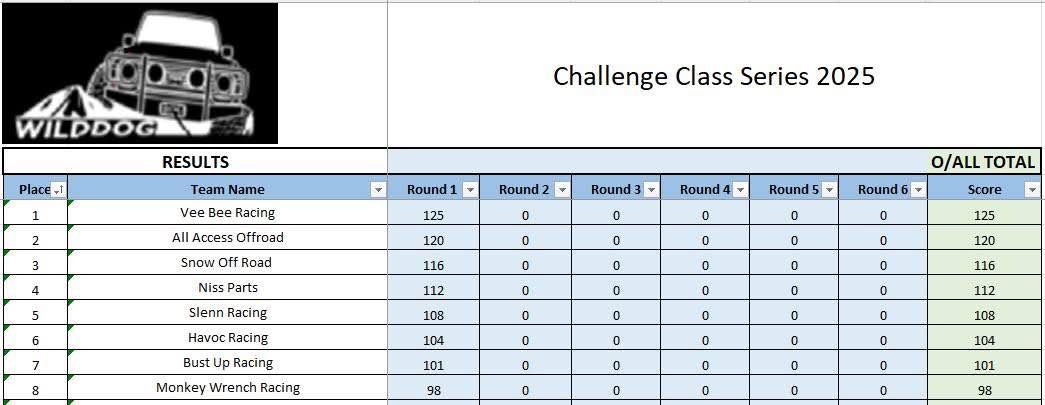Open the Round 1 filter dropdown
Image resolution: width=1045 pixels, height=405 pixels.
[x=471, y=190]
